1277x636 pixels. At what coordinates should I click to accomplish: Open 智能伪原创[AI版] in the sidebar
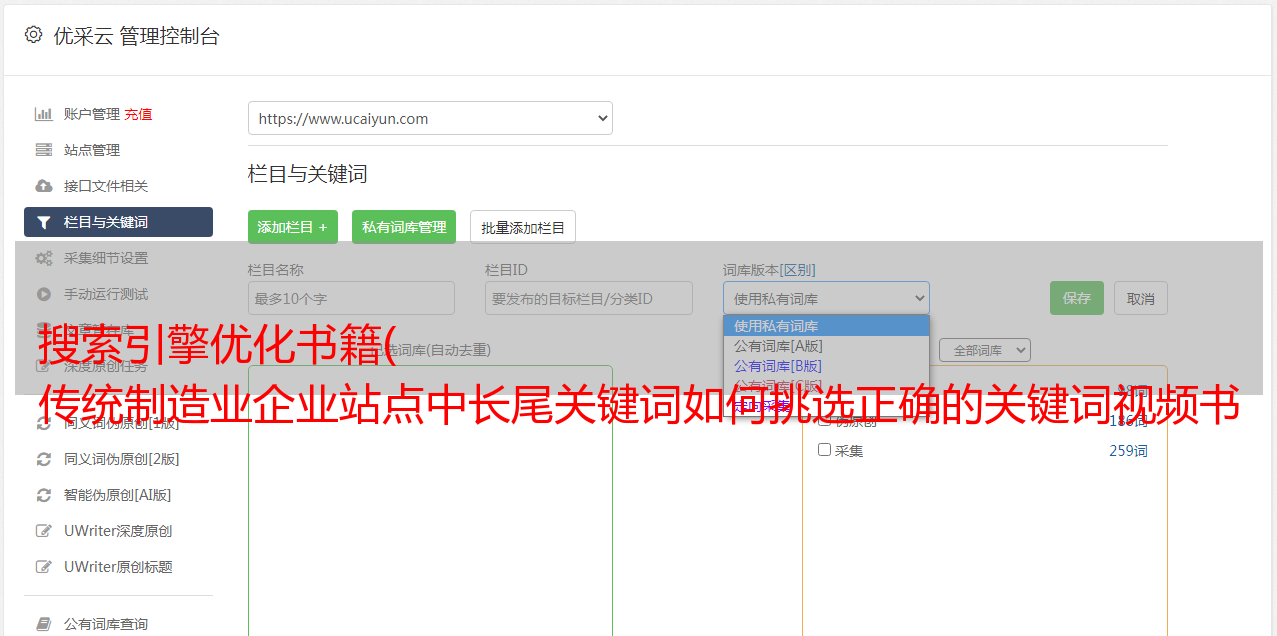(118, 495)
